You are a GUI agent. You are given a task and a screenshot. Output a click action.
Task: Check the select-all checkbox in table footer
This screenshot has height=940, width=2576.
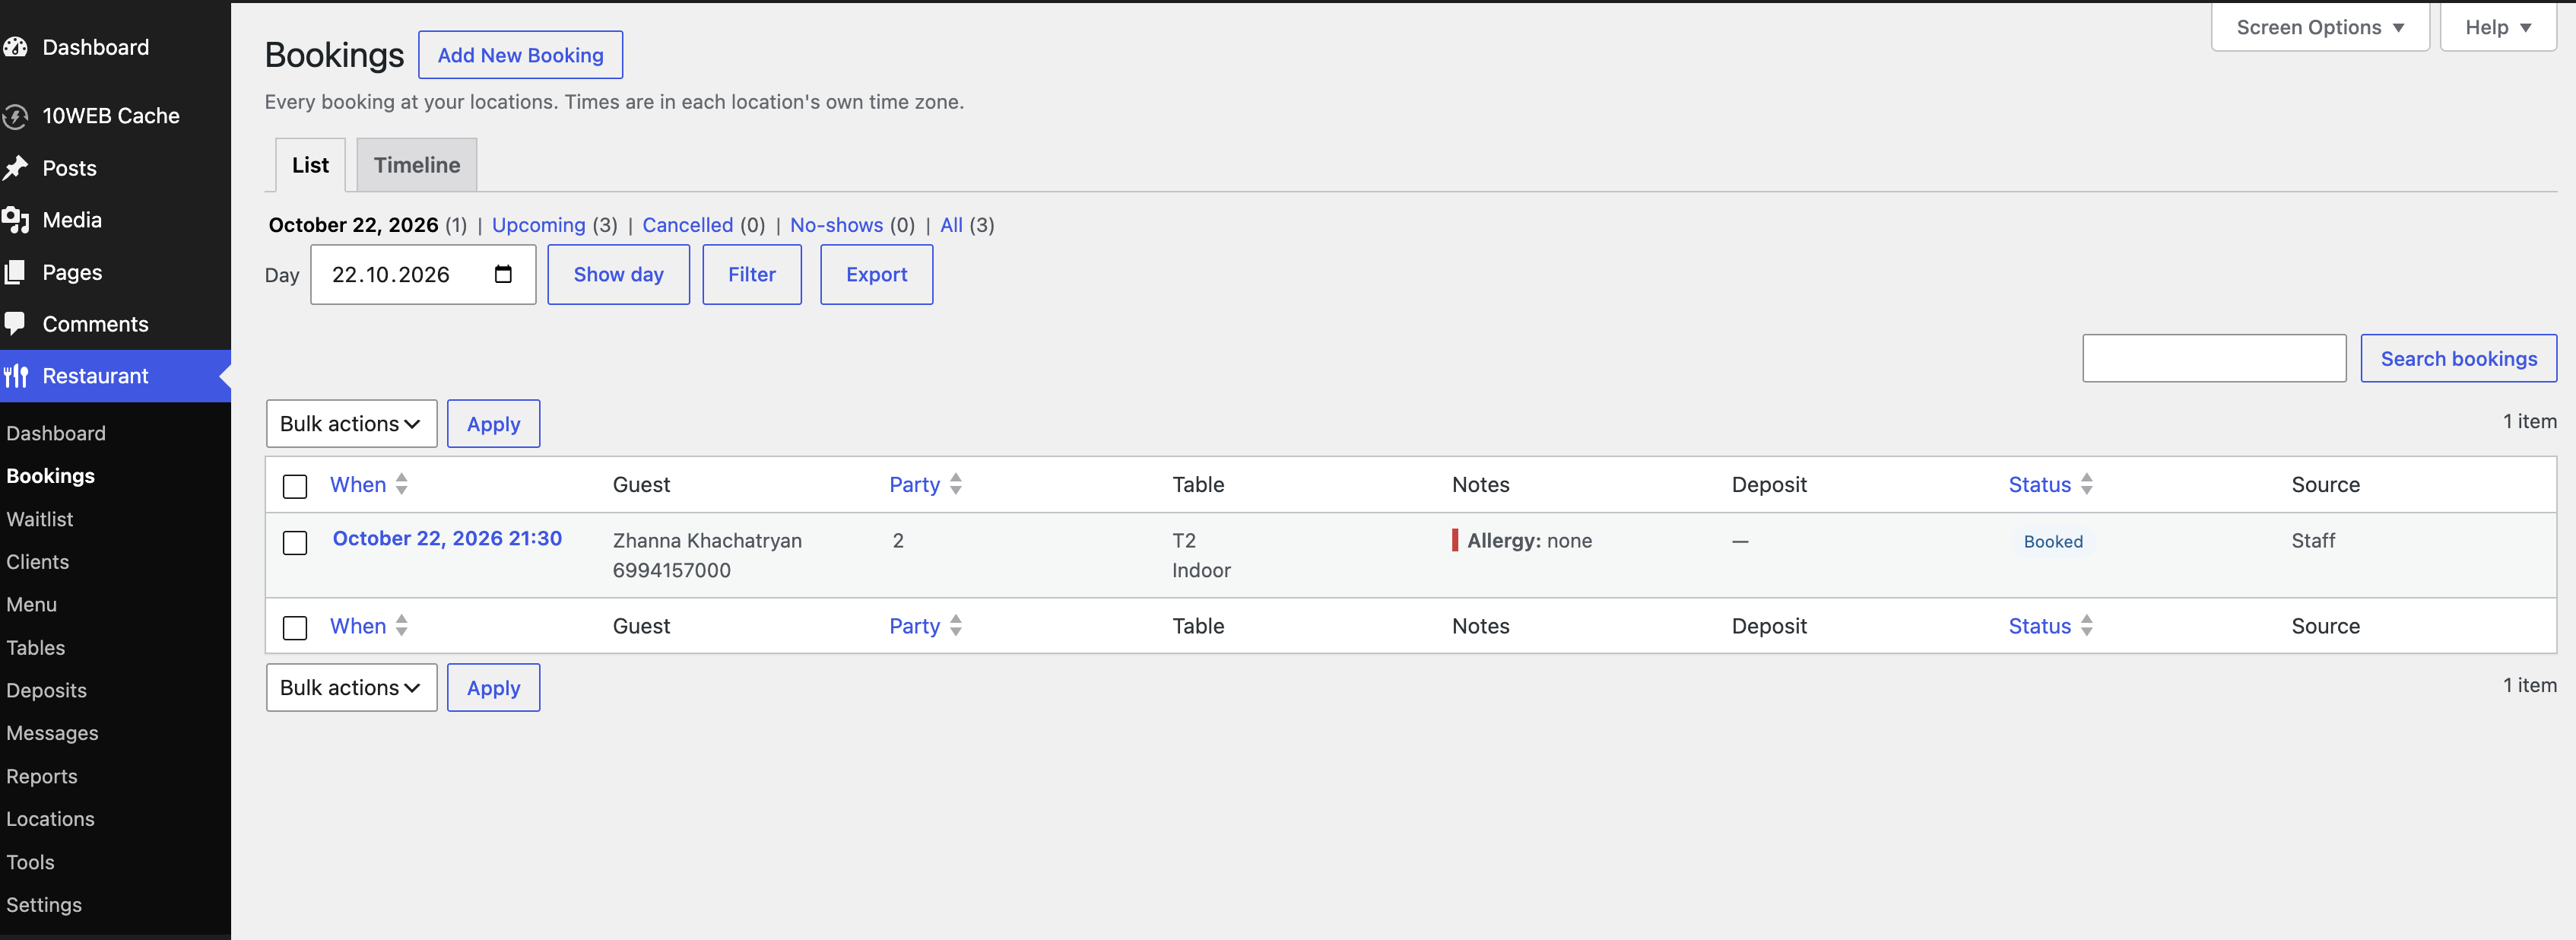click(x=295, y=628)
